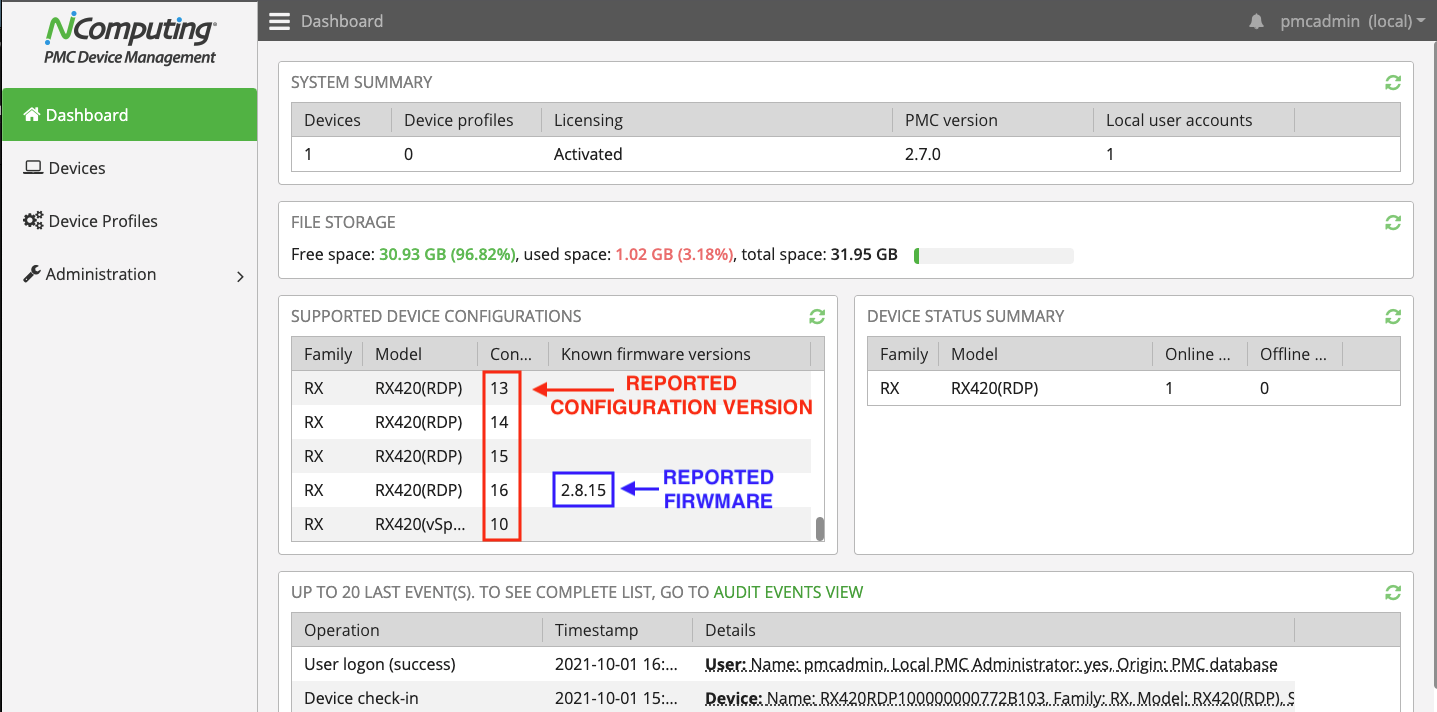Open the Devices section

(129, 168)
